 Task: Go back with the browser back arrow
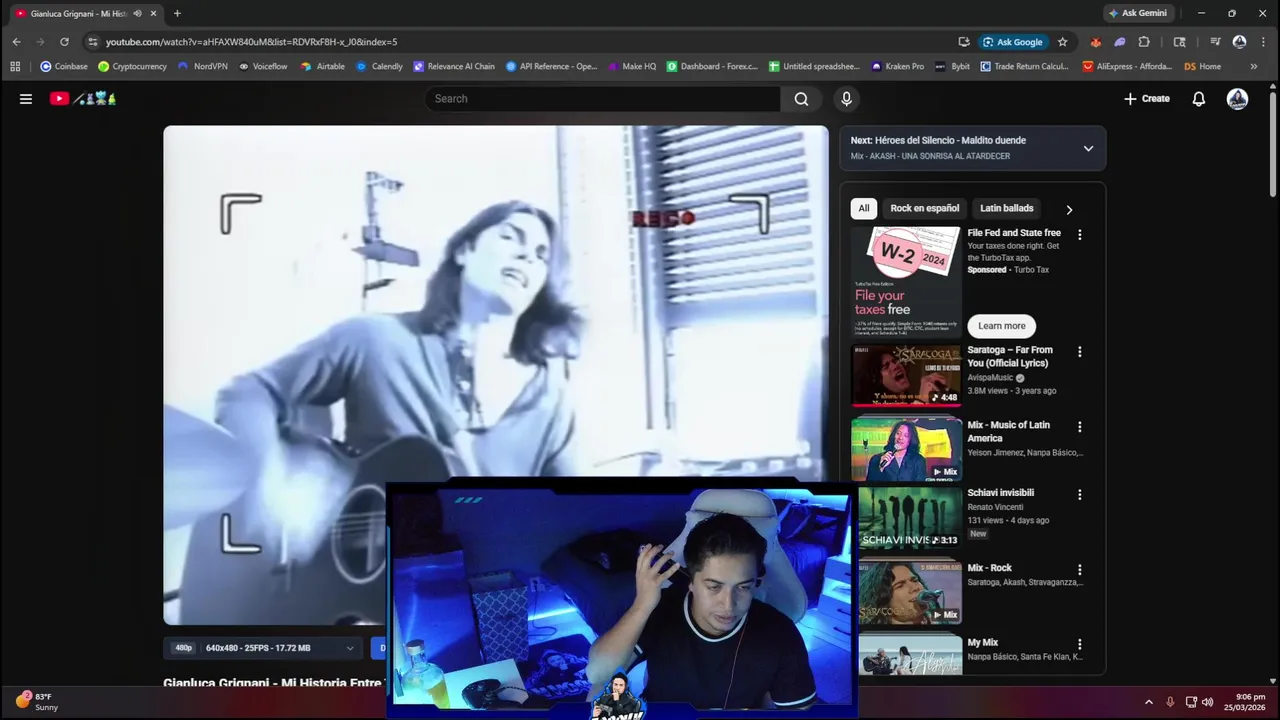16,42
